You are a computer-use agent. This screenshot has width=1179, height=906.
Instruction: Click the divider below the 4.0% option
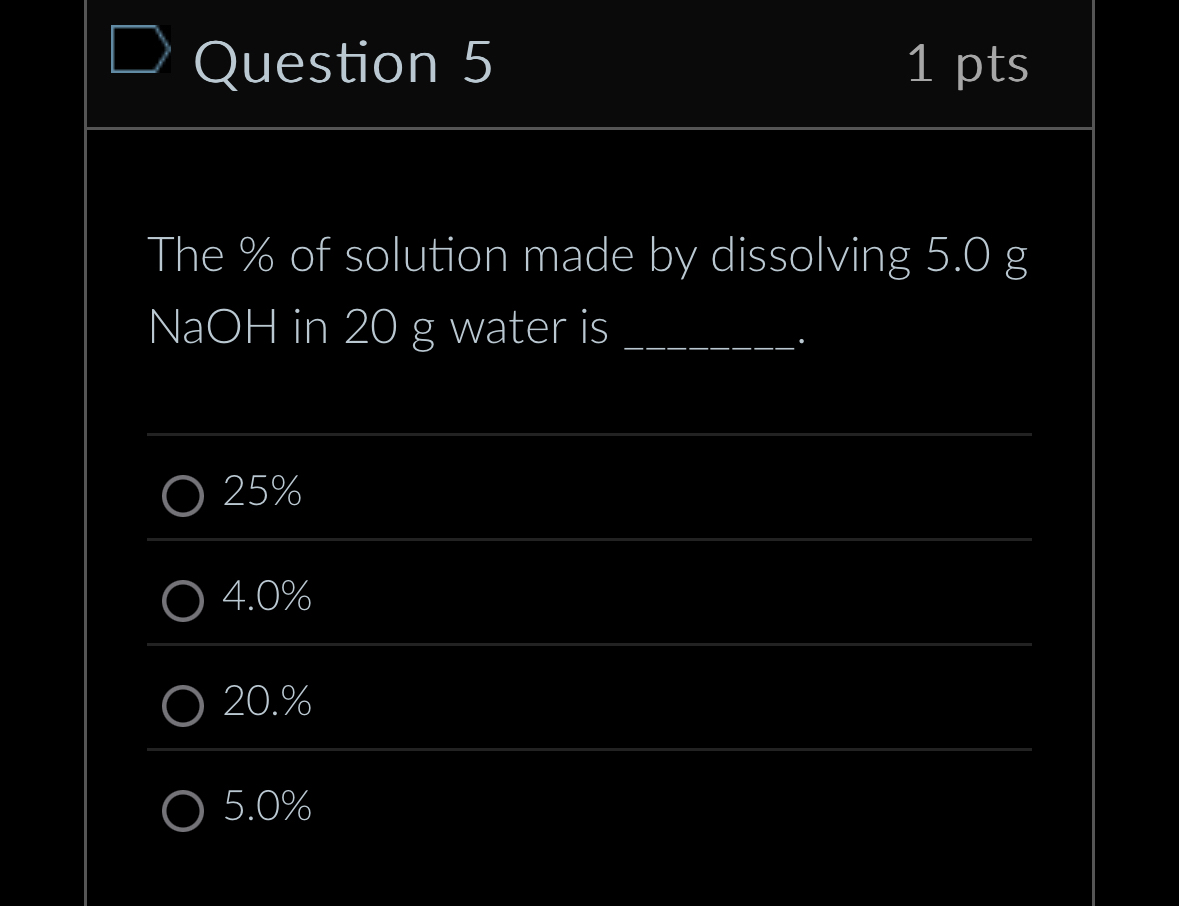589,645
